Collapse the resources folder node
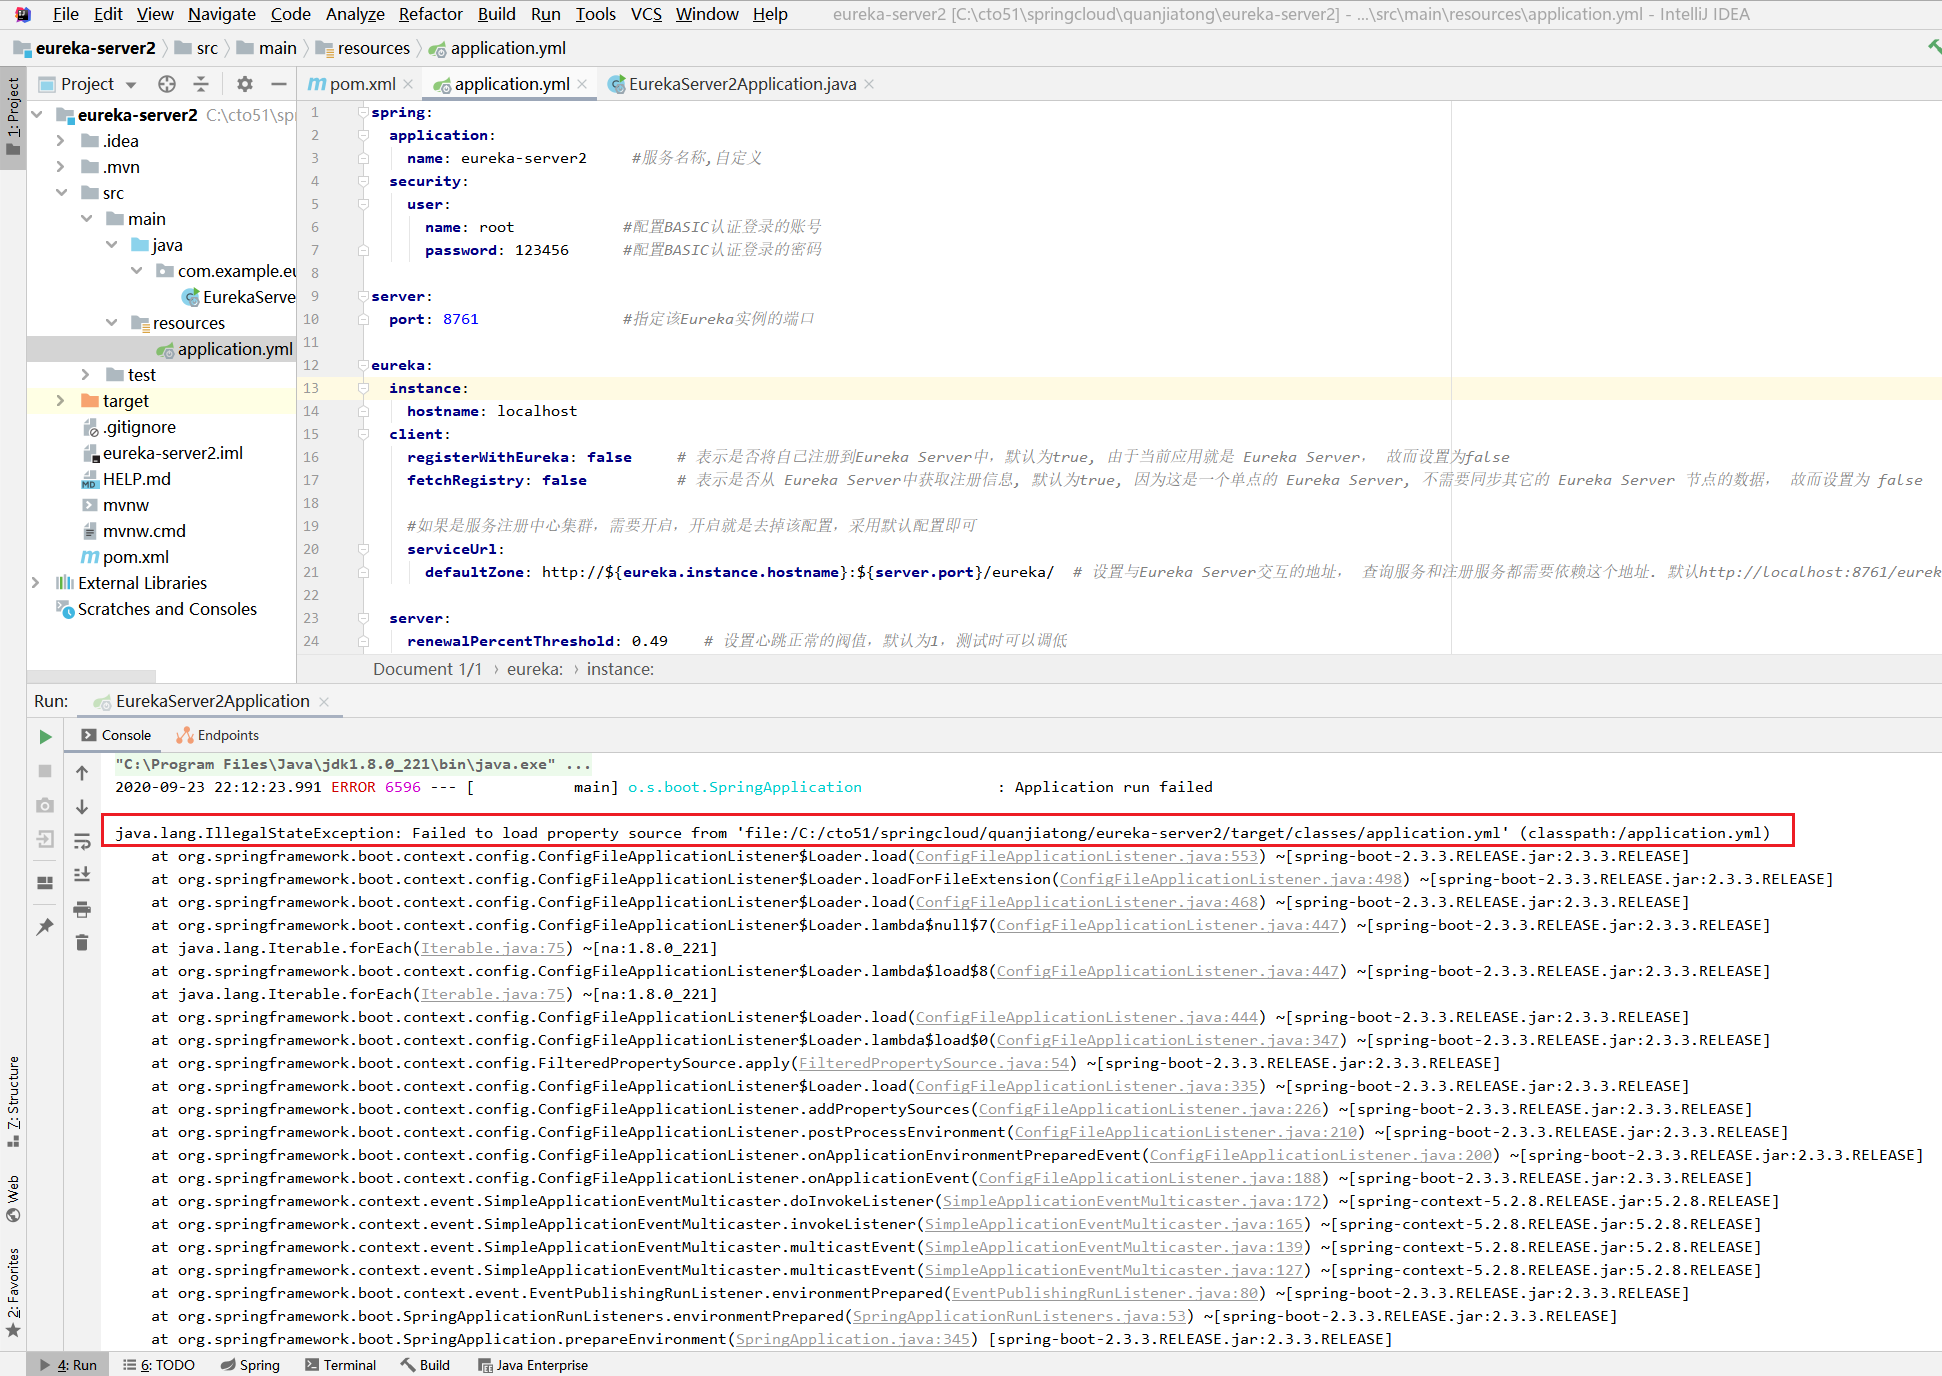The height and width of the screenshot is (1376, 1942). (x=111, y=323)
